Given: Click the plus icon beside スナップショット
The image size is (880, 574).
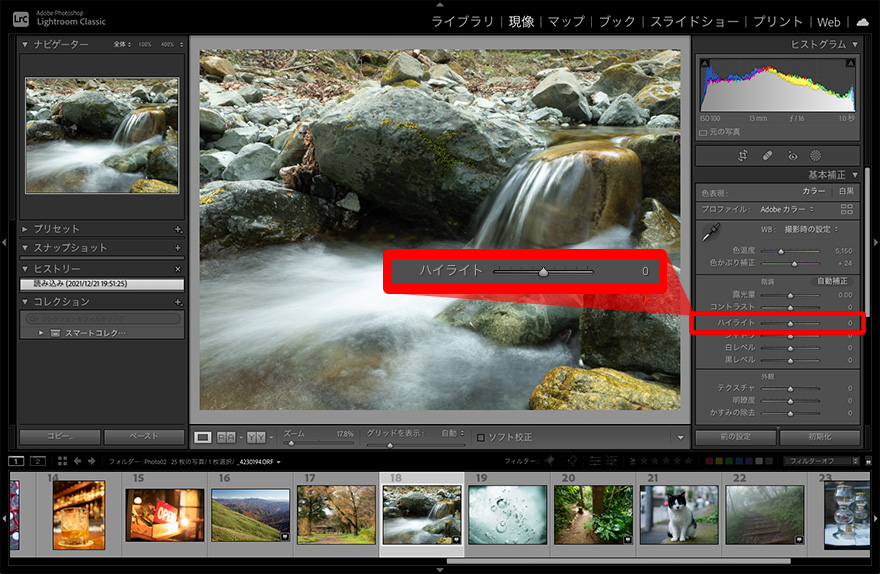Looking at the screenshot, I should click(x=178, y=248).
